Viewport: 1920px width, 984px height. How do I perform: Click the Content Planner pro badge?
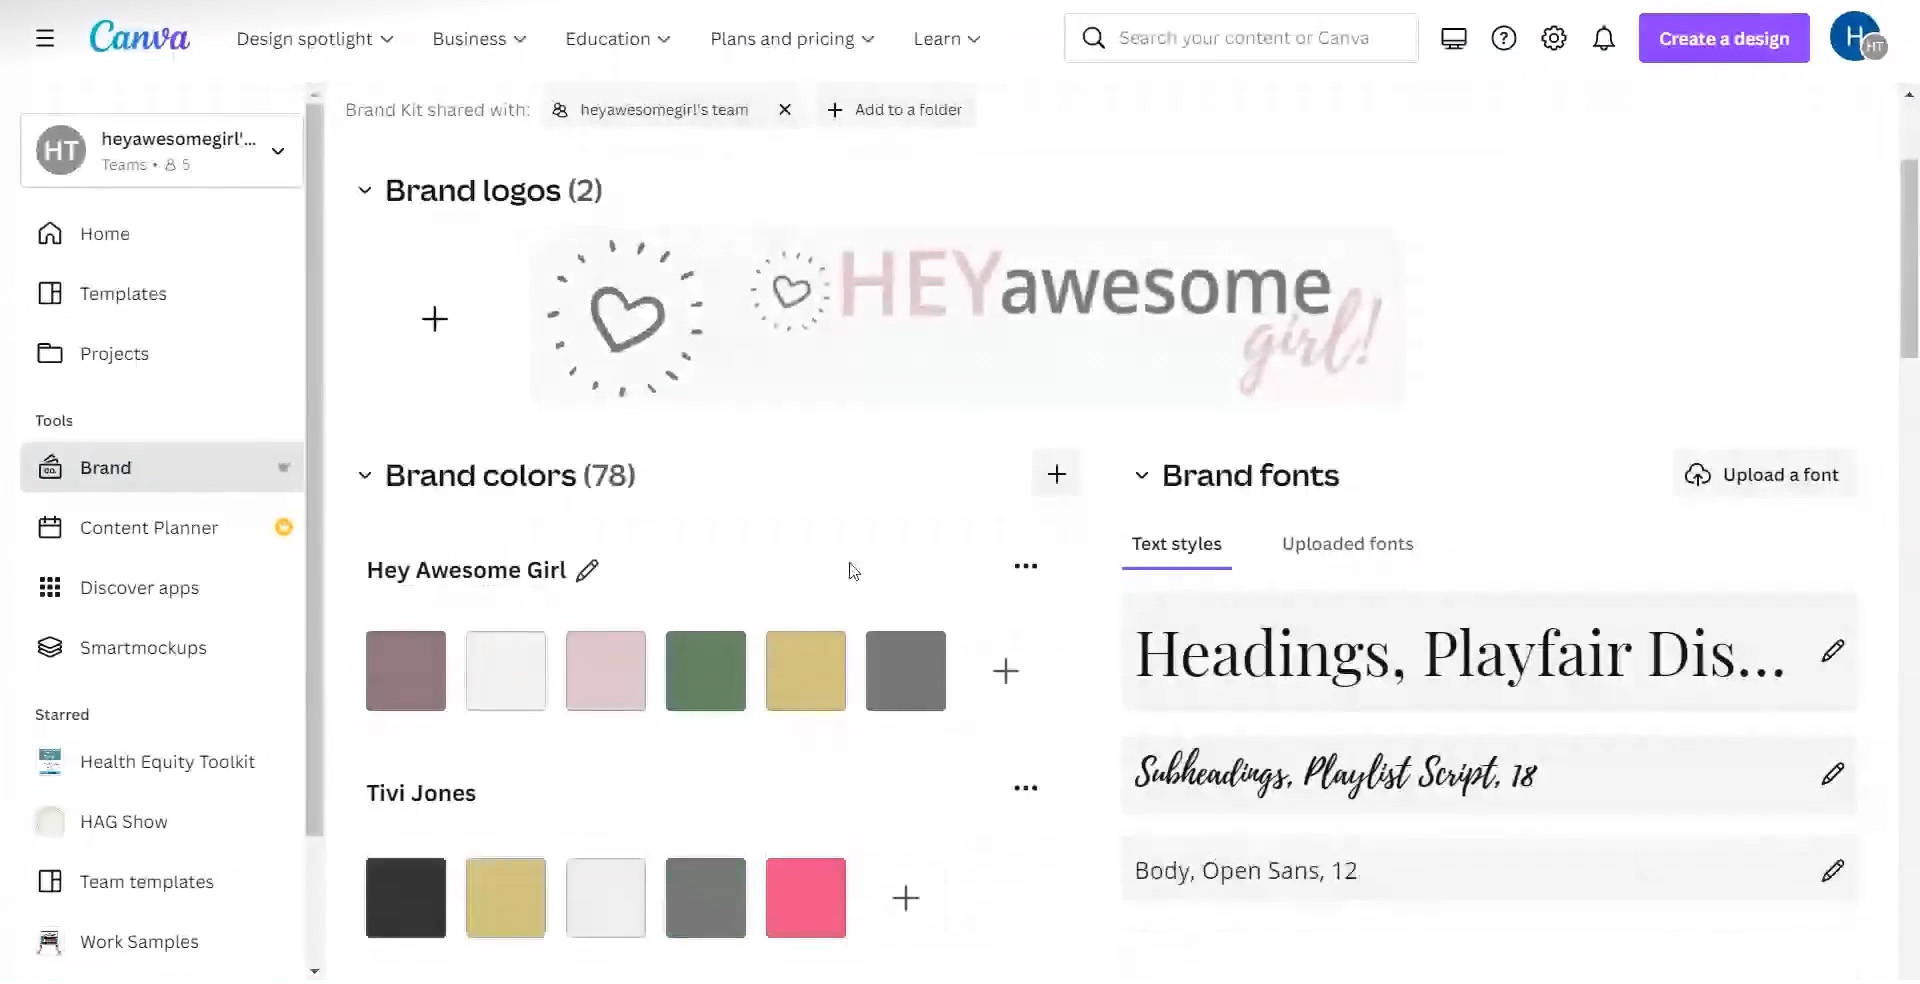[x=284, y=527]
